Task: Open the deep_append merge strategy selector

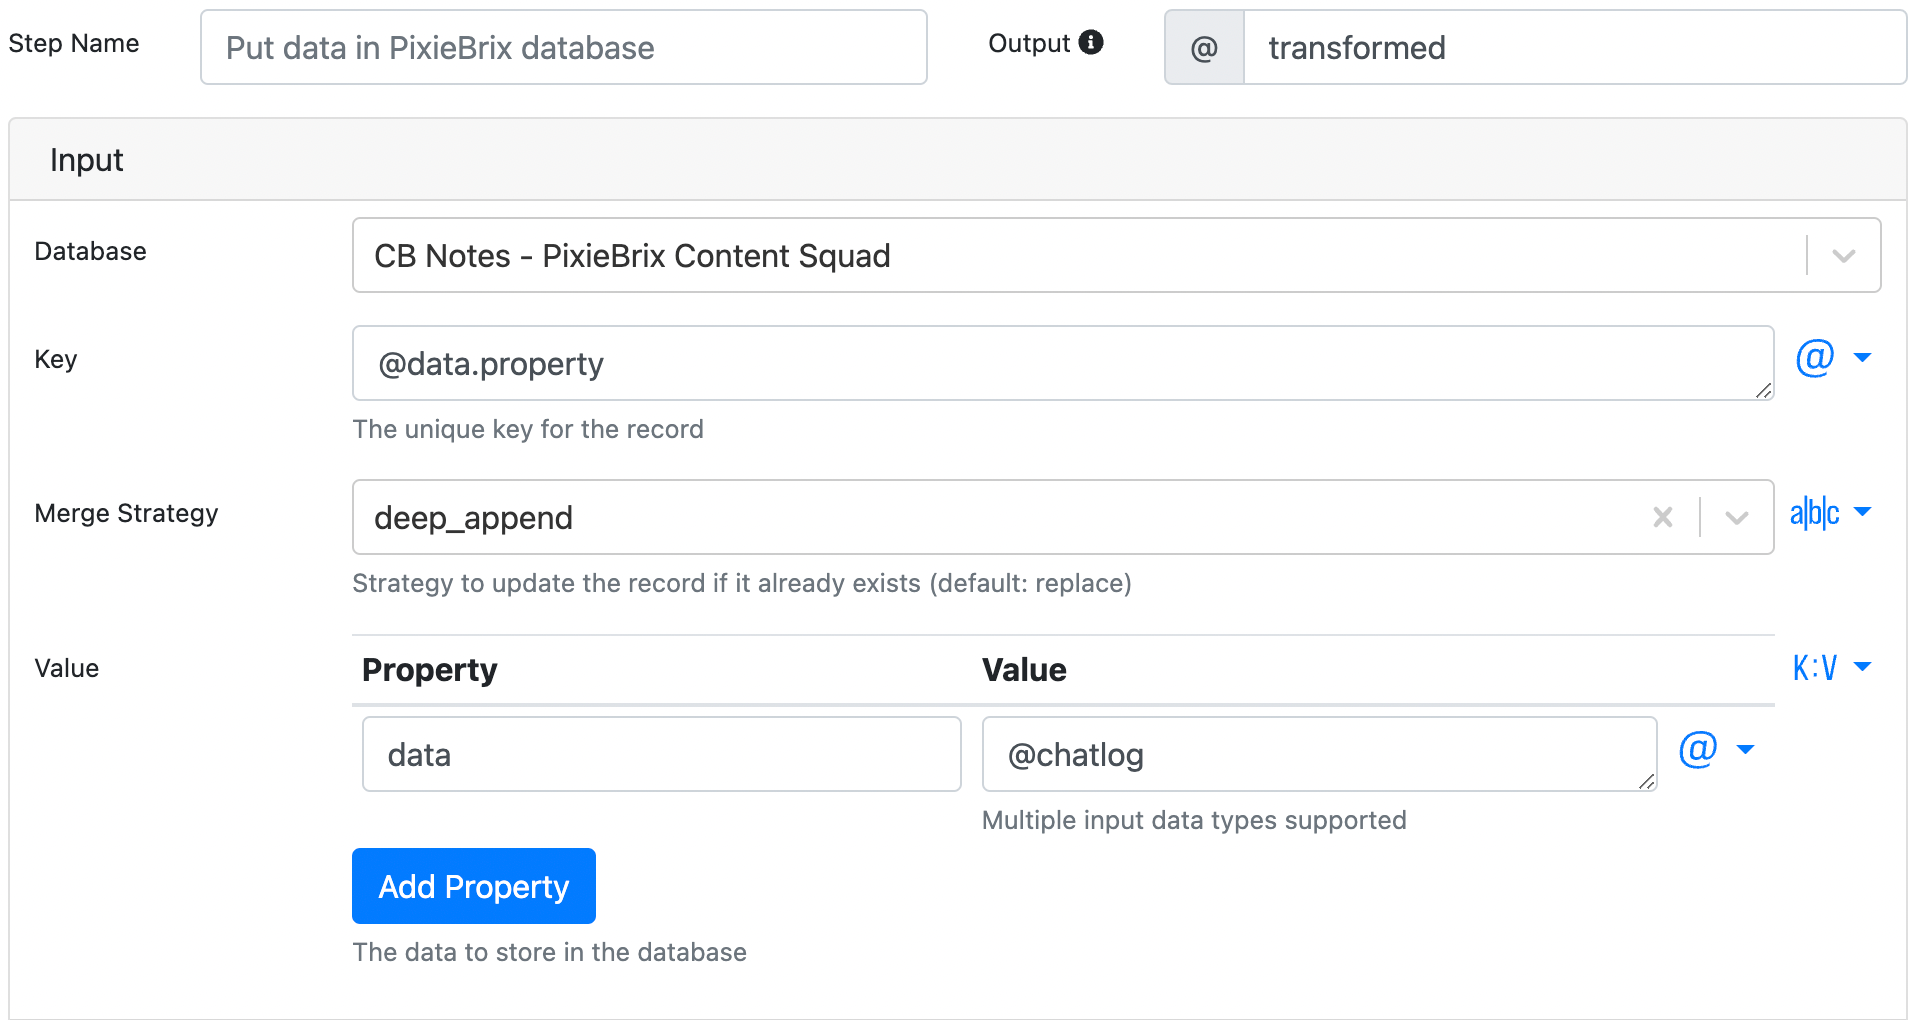Action: (1063, 517)
